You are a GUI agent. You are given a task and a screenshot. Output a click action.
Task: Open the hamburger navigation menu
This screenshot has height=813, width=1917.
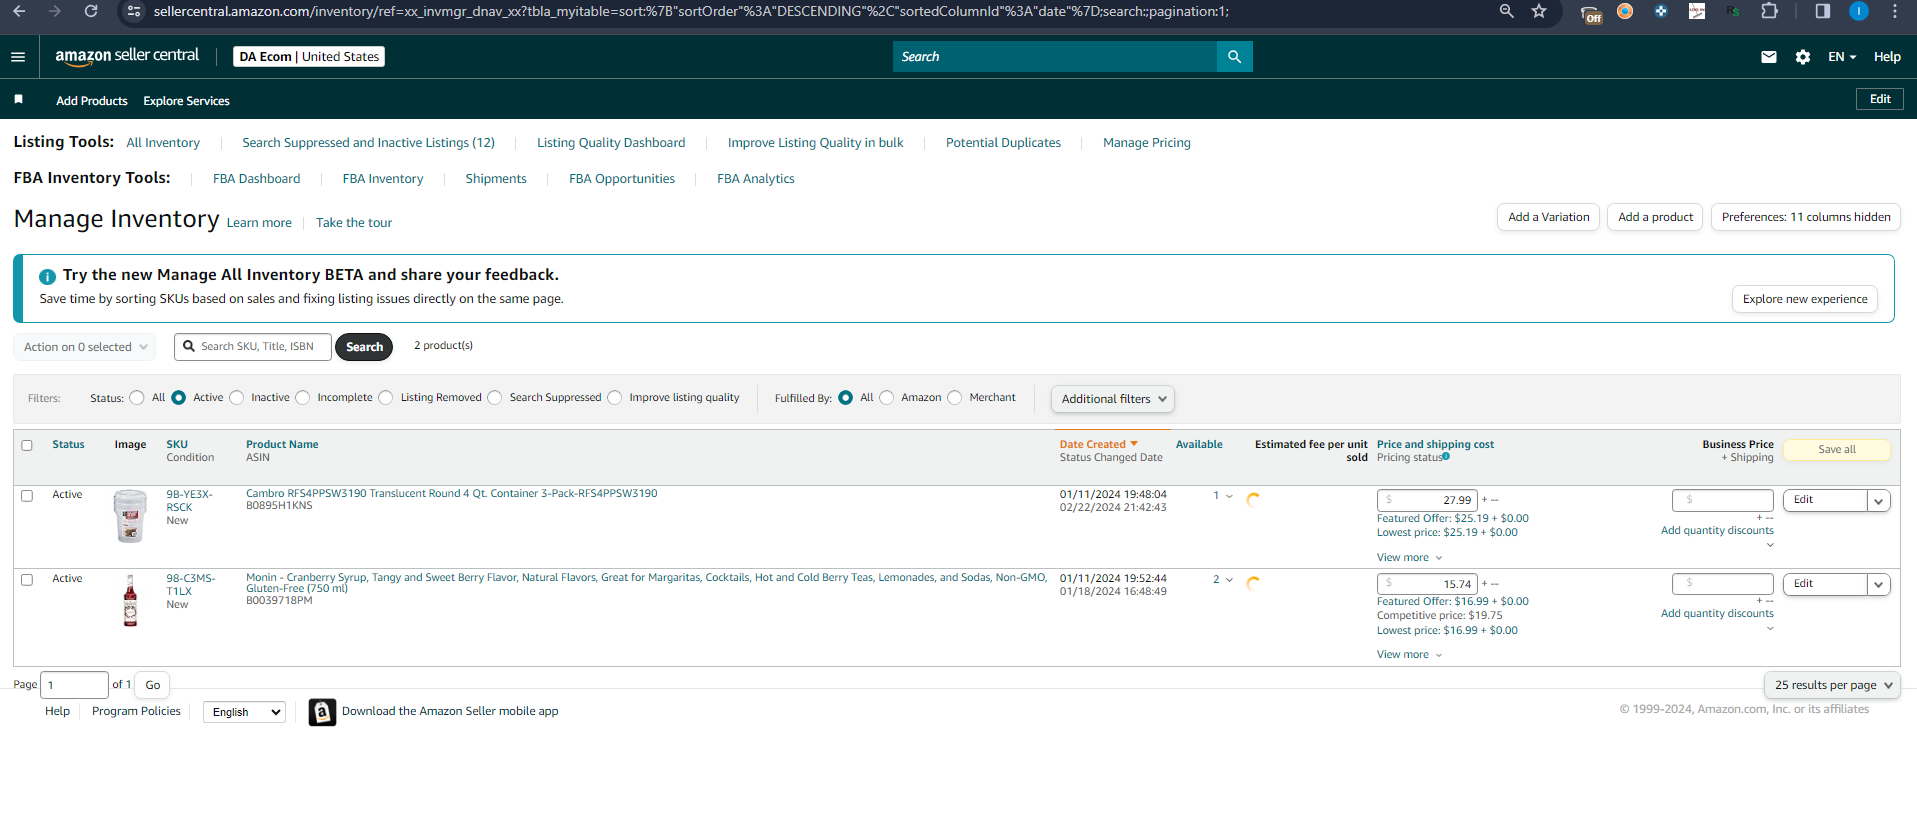coord(18,57)
